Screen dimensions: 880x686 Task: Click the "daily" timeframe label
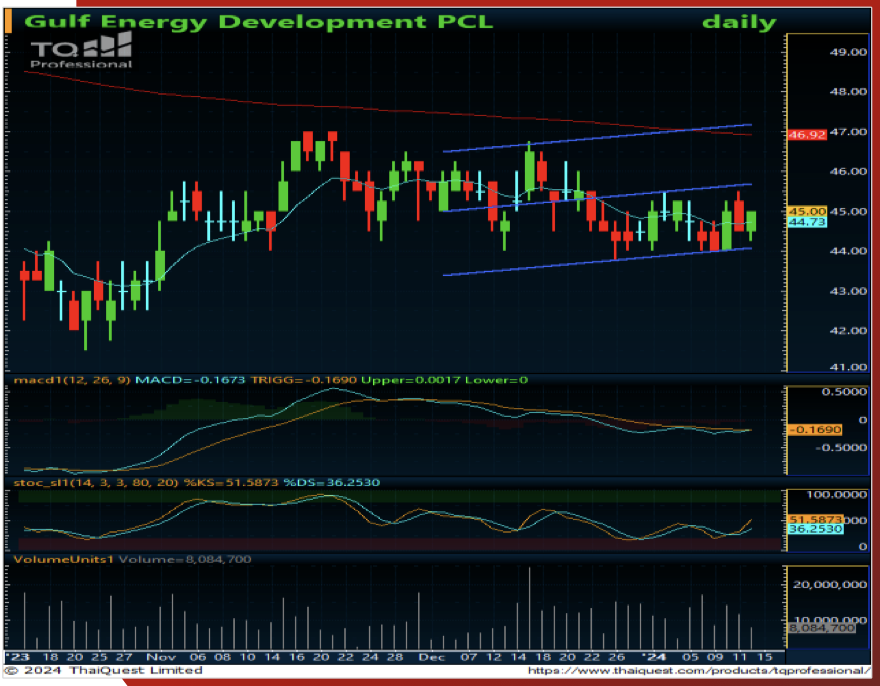coord(739,22)
